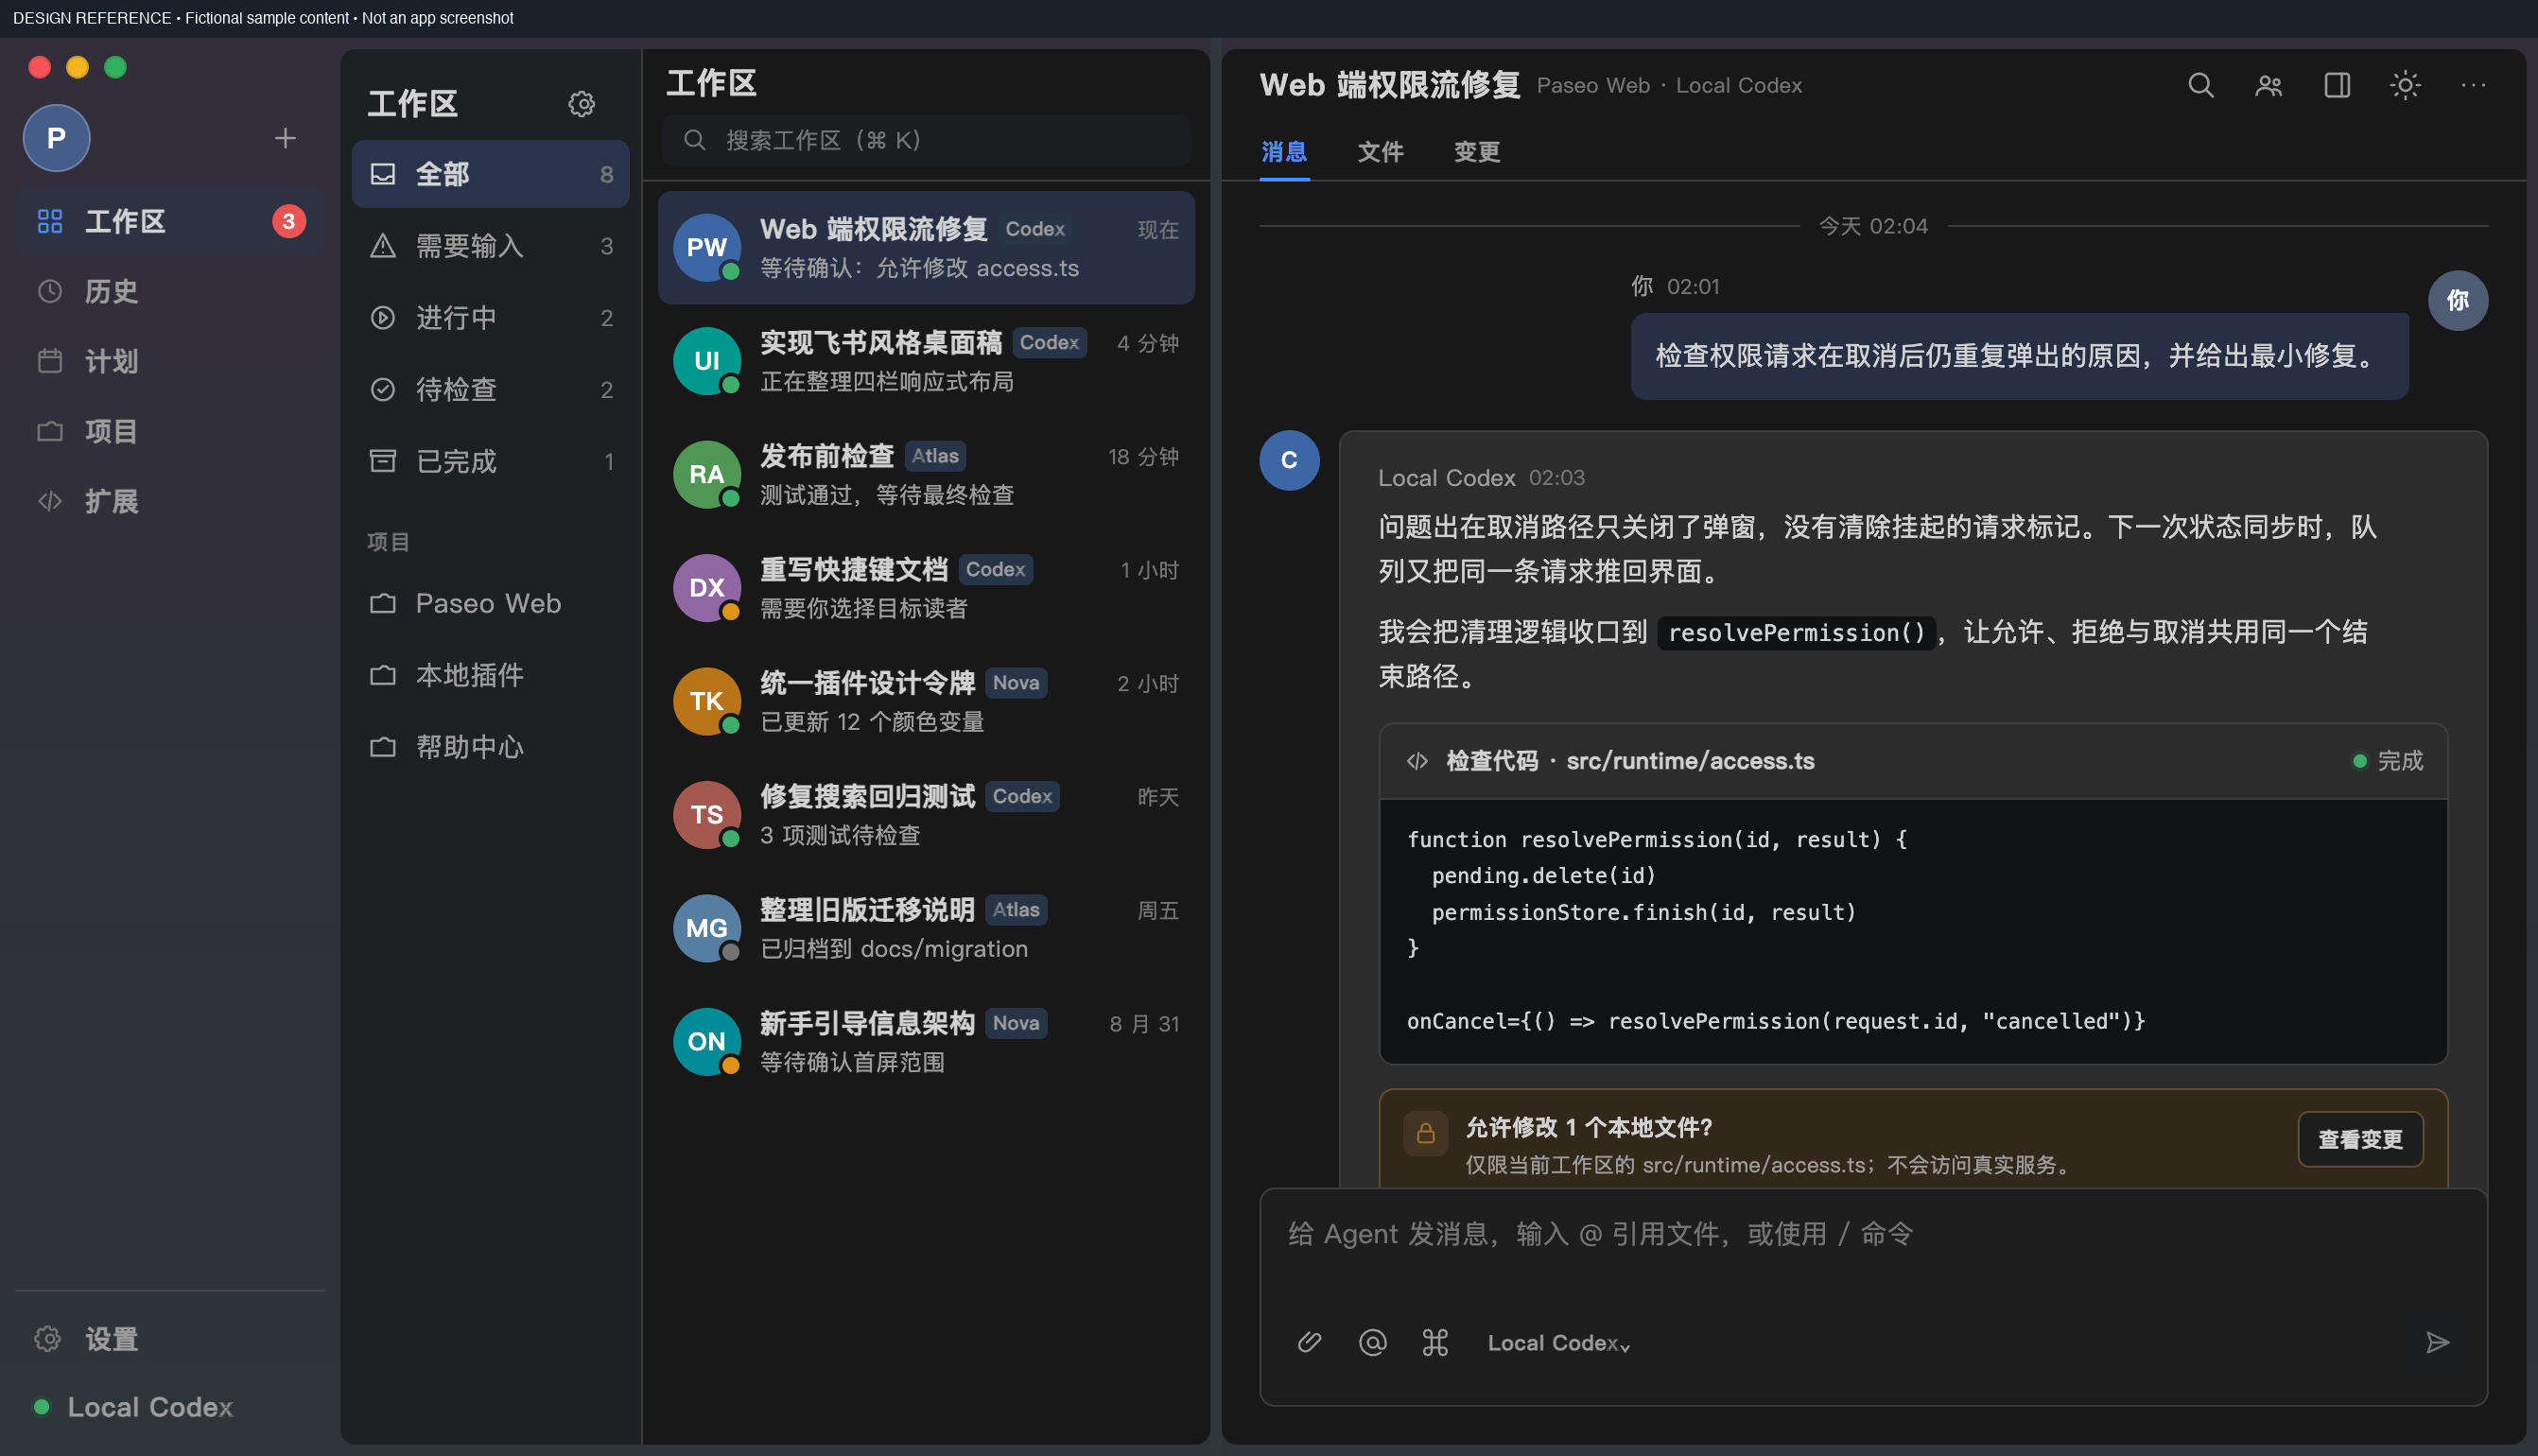This screenshot has width=2538, height=1456.
Task: Click the 你 user avatar in chat
Action: 2458,301
